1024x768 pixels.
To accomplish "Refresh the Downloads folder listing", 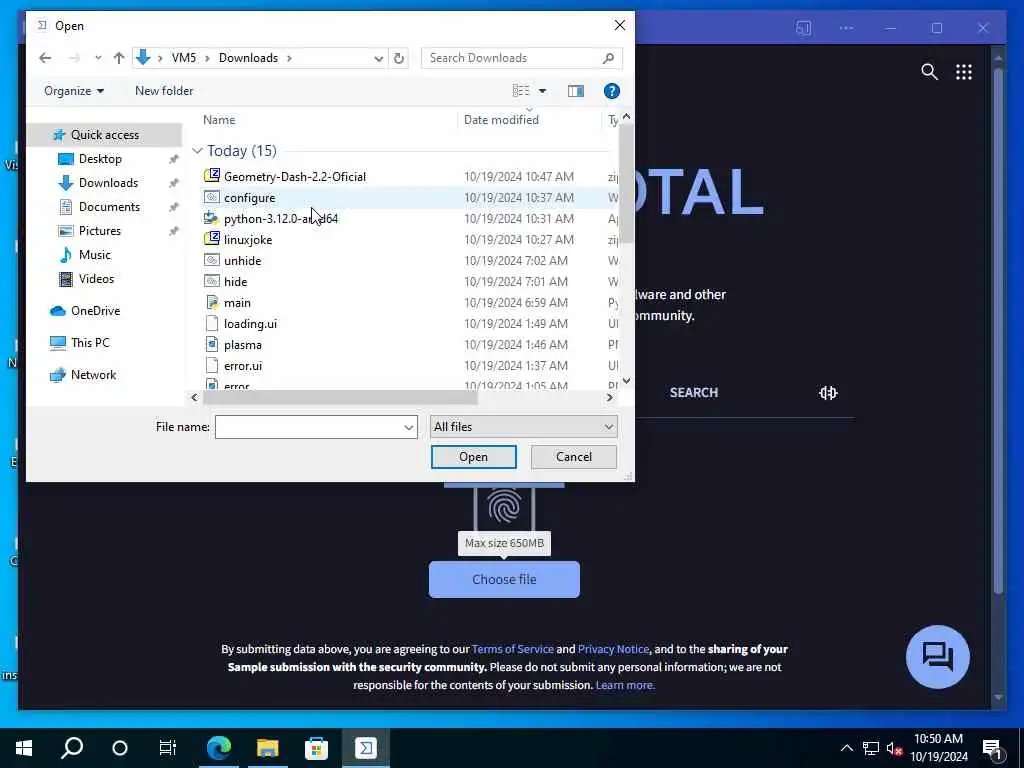I will pyautogui.click(x=398, y=58).
